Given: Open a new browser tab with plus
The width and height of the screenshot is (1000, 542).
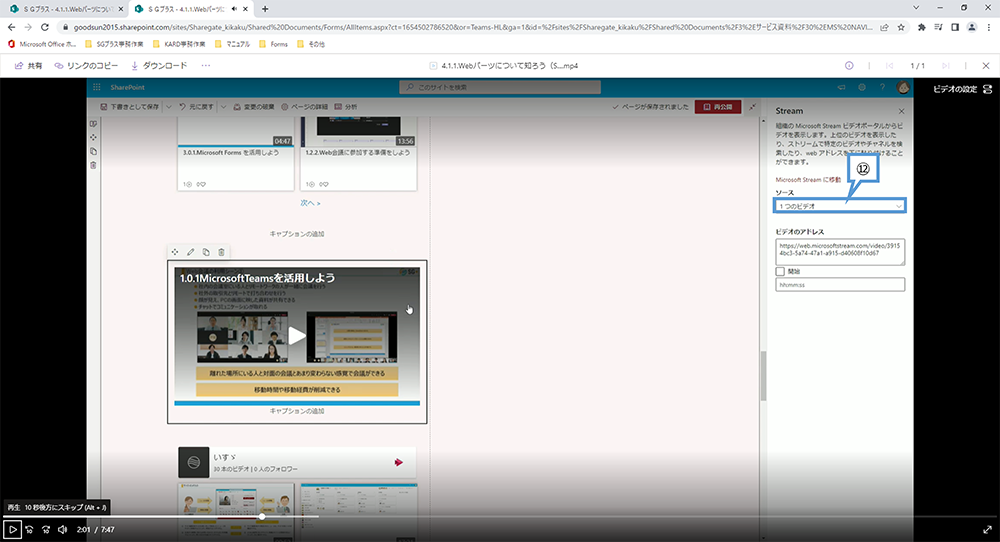Looking at the screenshot, I should [x=265, y=9].
